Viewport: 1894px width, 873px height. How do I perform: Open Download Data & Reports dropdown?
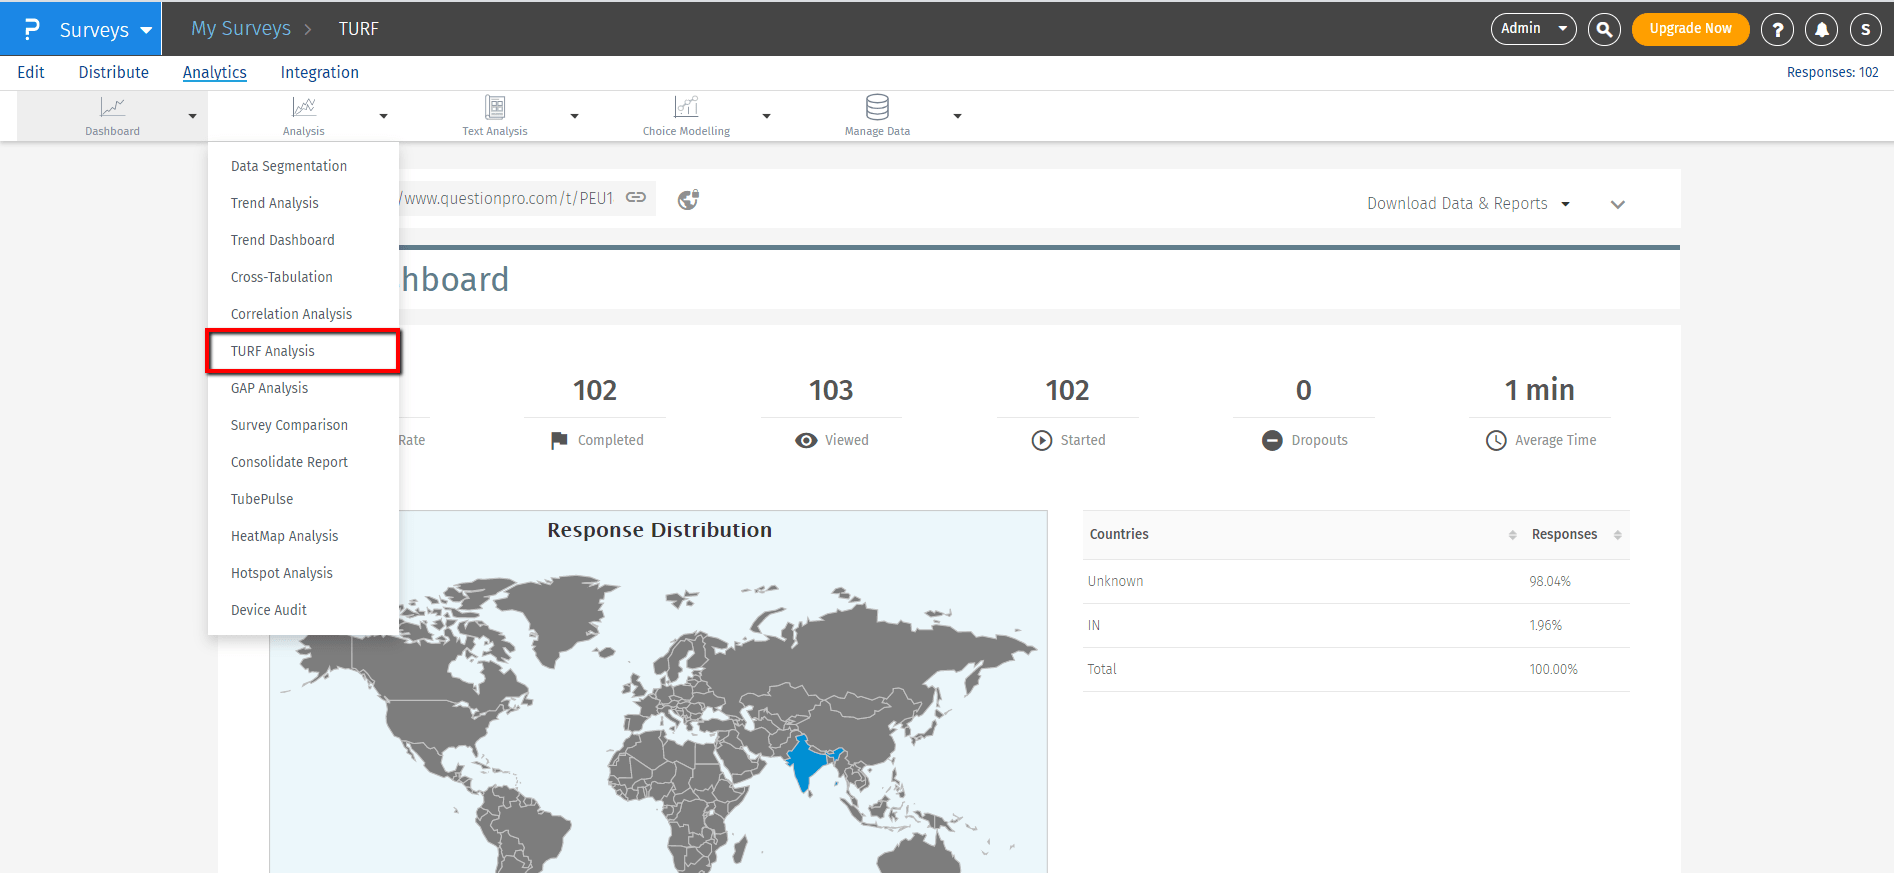[x=1468, y=204]
